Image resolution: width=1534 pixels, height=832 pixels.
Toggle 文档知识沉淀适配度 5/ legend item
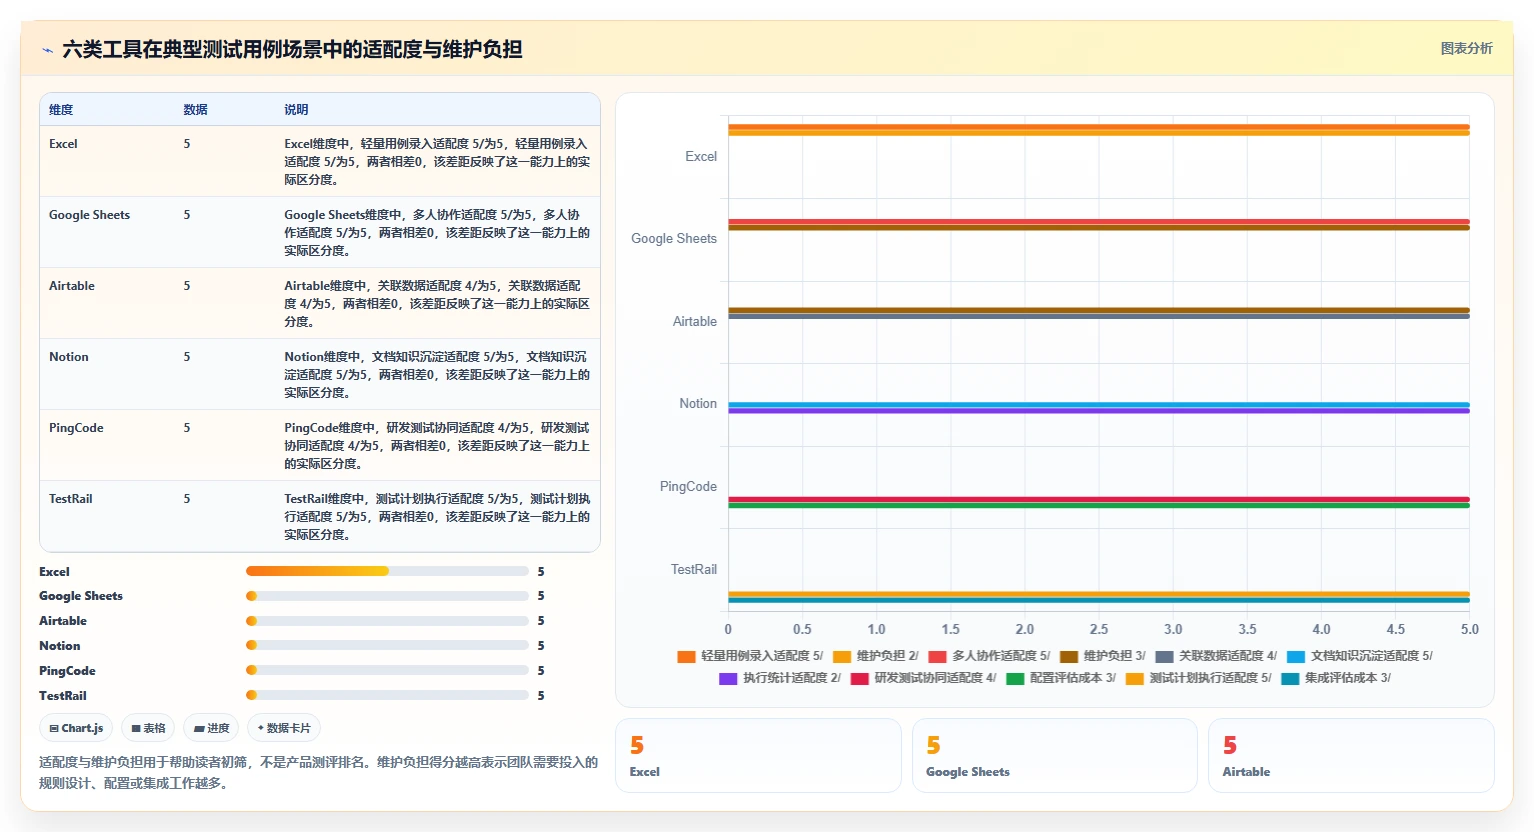pos(1360,656)
